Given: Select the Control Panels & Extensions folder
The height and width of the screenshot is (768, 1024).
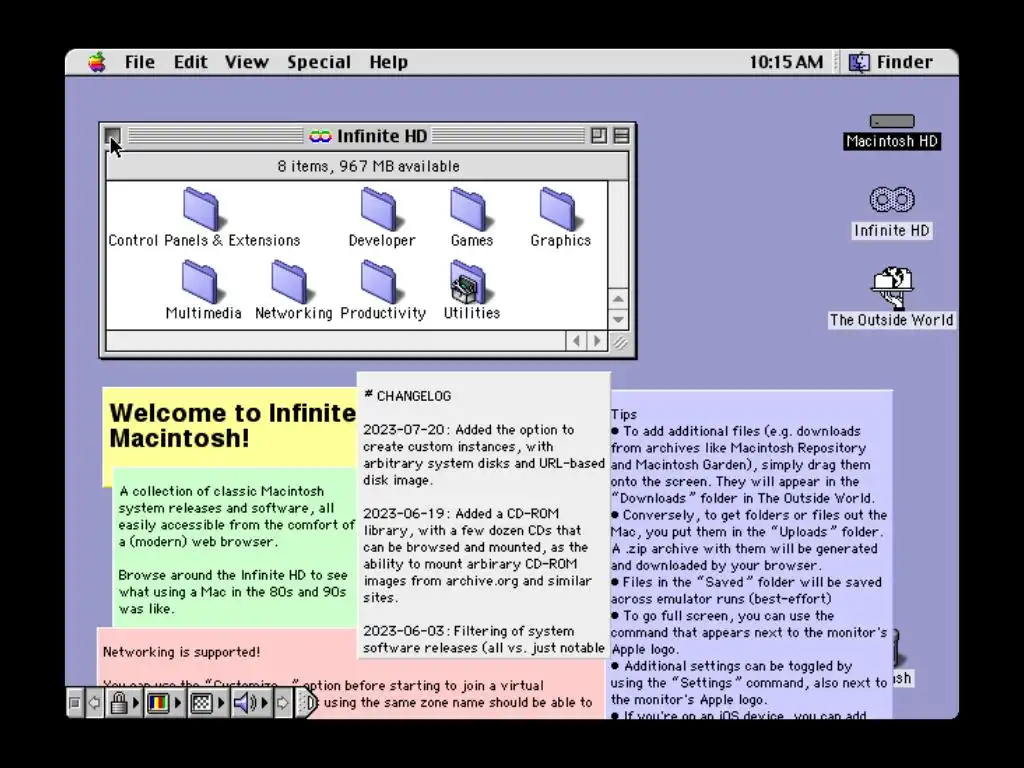Looking at the screenshot, I should pyautogui.click(x=204, y=219).
